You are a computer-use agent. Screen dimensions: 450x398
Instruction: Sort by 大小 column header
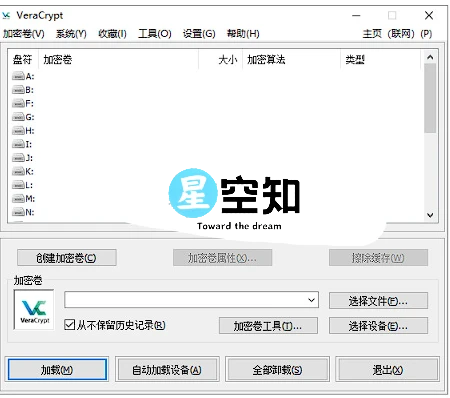(221, 60)
